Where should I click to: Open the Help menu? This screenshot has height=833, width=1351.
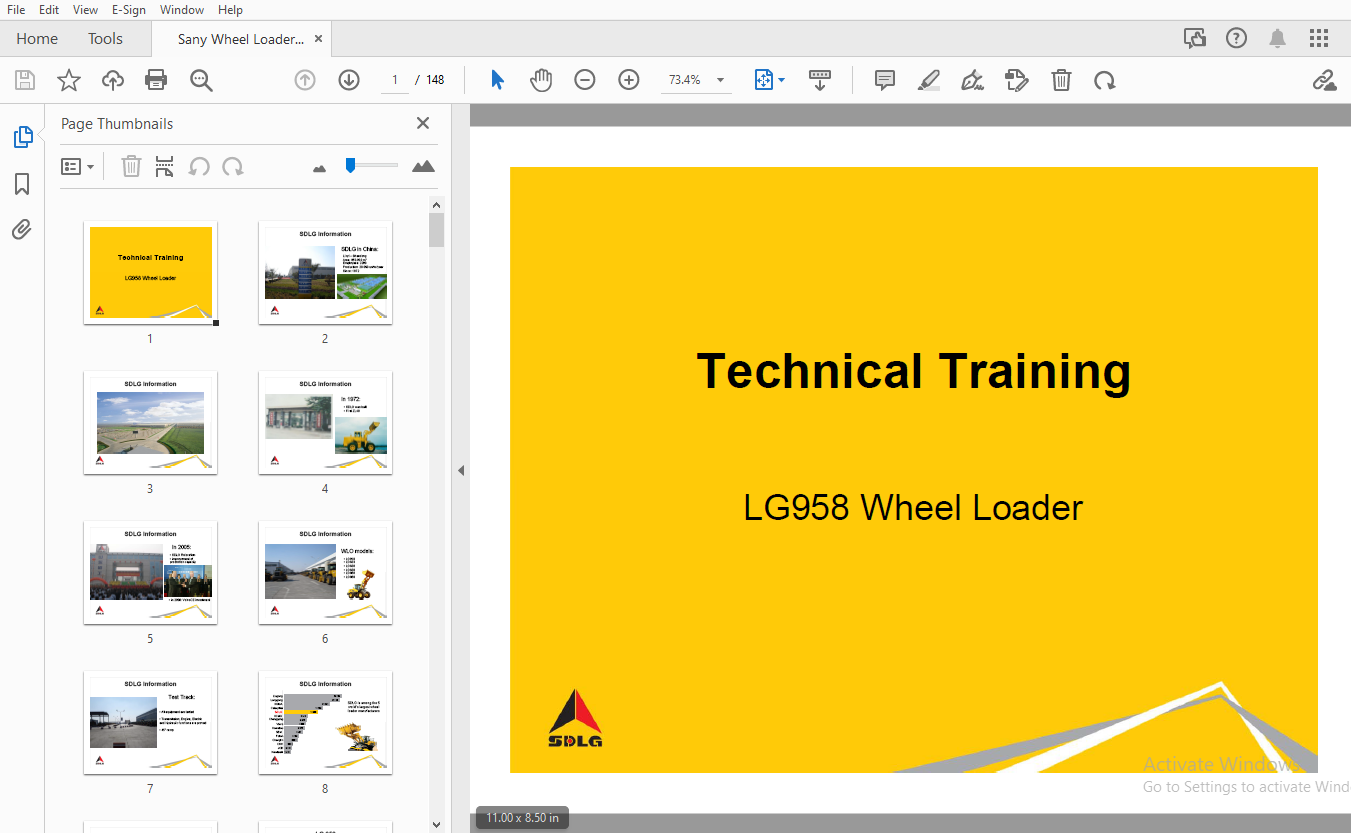(x=230, y=10)
